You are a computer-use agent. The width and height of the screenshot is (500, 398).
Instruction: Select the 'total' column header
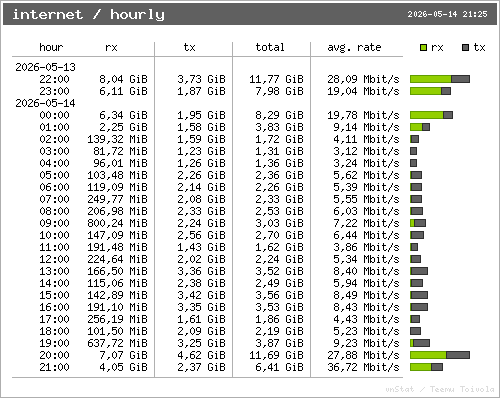click(x=270, y=47)
